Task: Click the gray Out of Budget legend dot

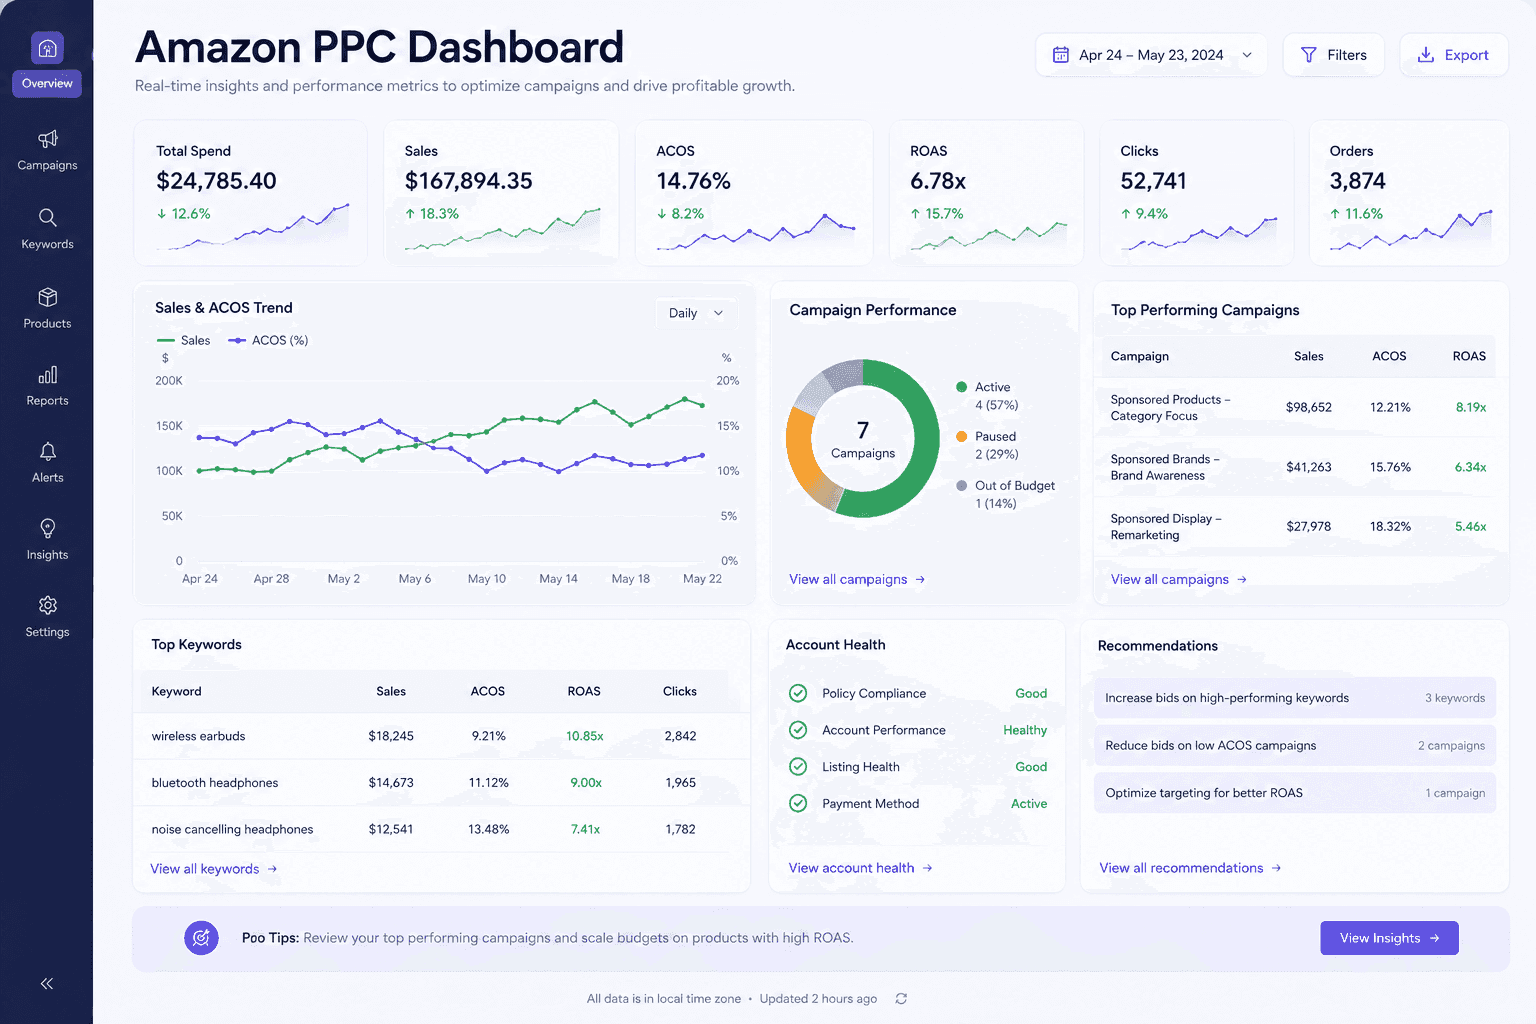Action: [x=961, y=485]
